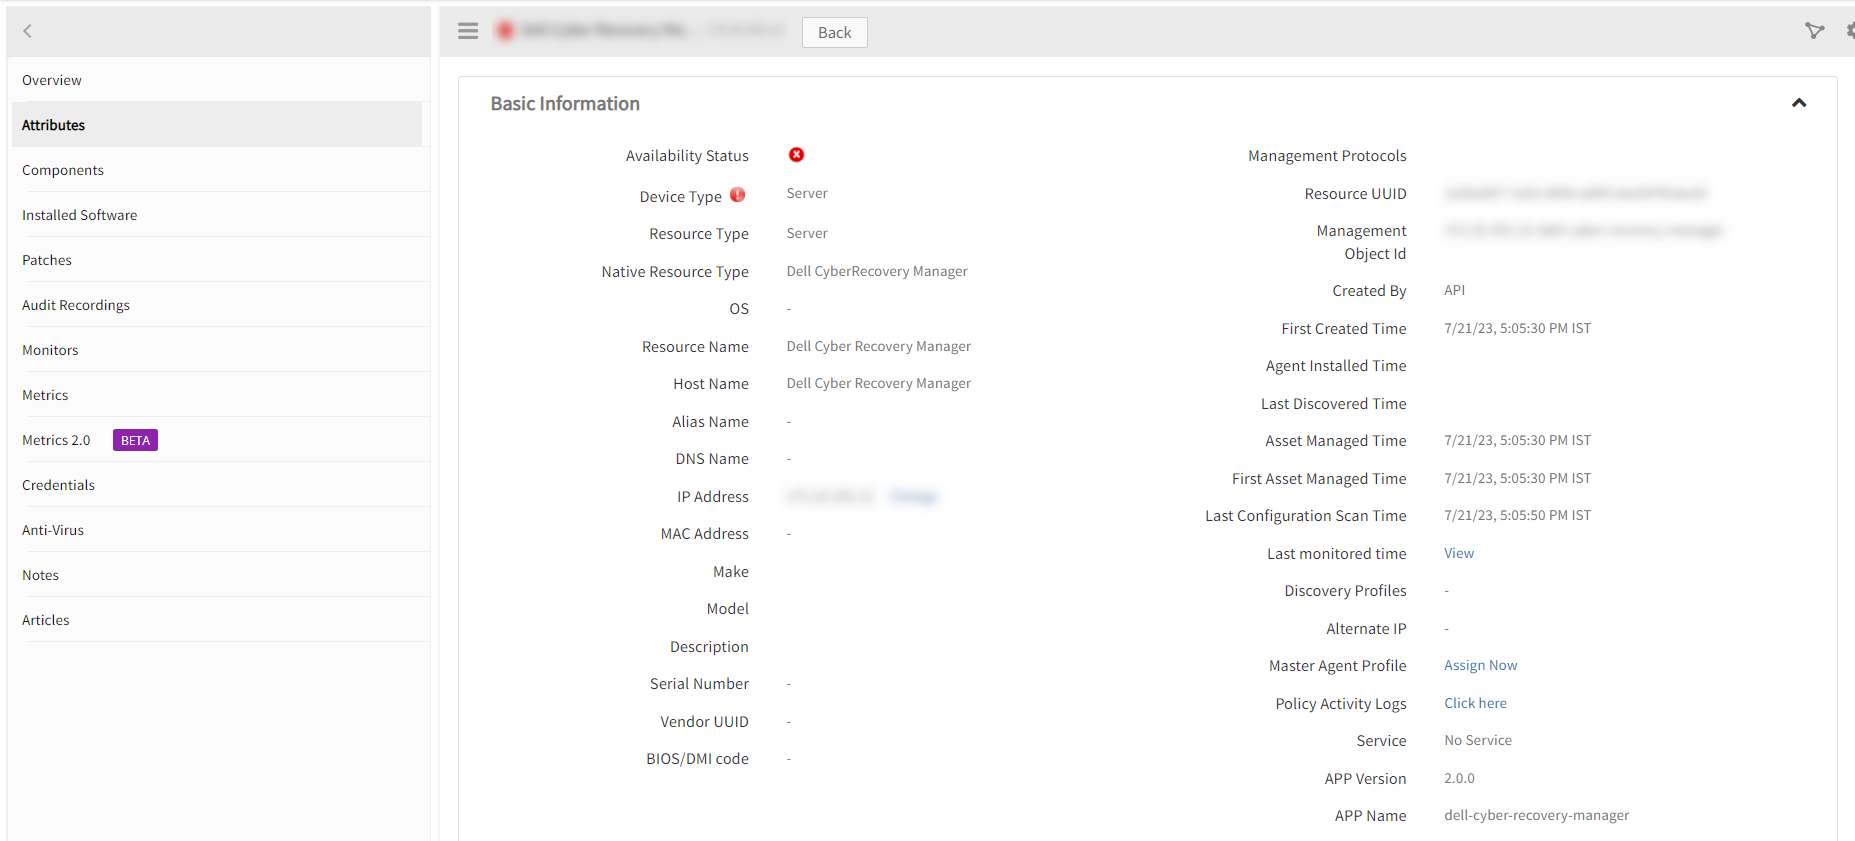Open the Overview menu item

[x=220, y=80]
